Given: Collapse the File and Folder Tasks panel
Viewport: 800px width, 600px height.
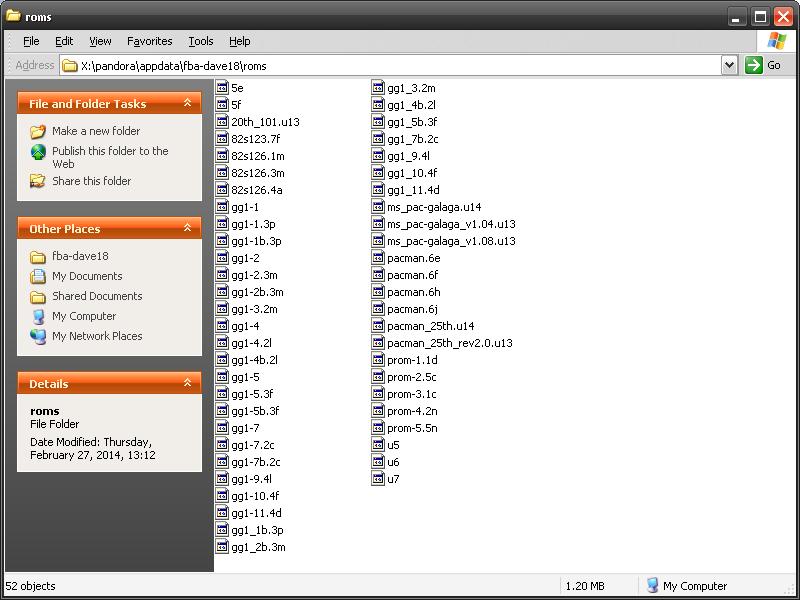Looking at the screenshot, I should 187,103.
